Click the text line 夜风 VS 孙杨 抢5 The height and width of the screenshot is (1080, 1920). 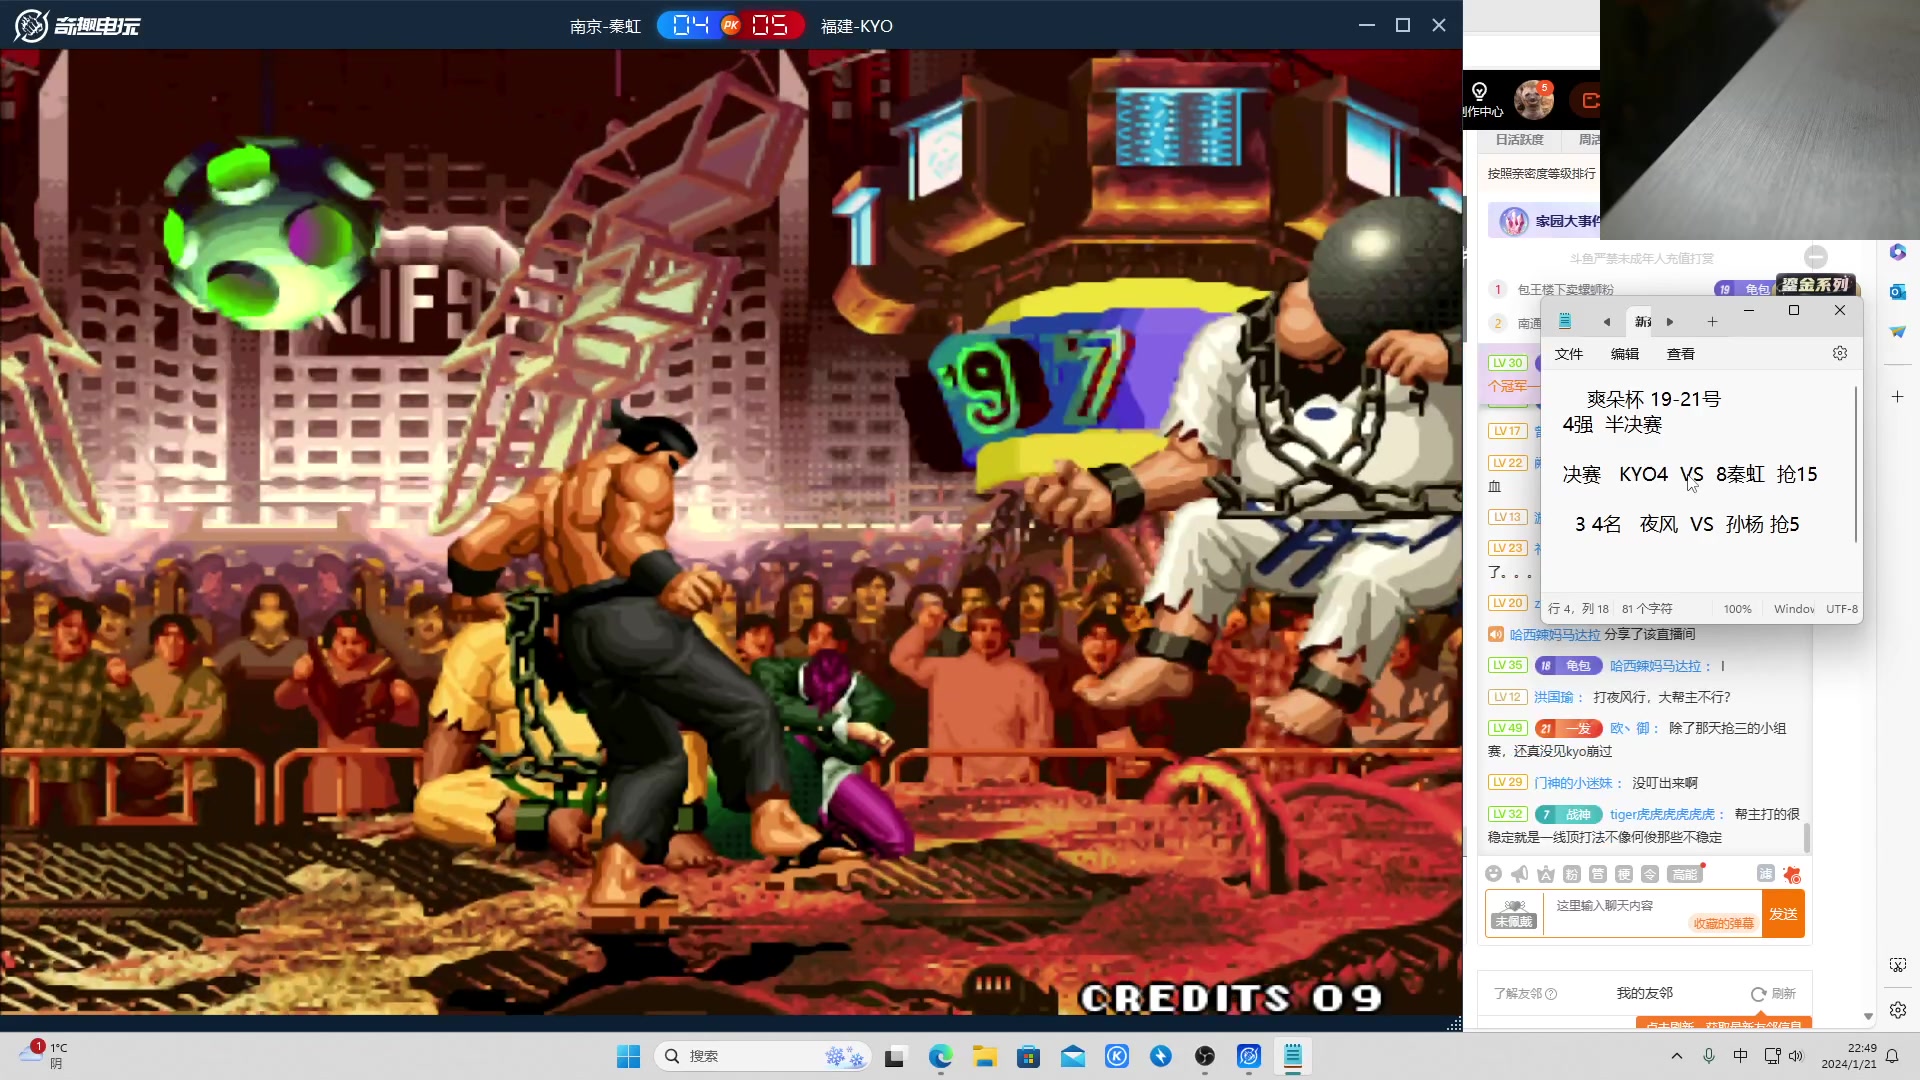click(1688, 524)
